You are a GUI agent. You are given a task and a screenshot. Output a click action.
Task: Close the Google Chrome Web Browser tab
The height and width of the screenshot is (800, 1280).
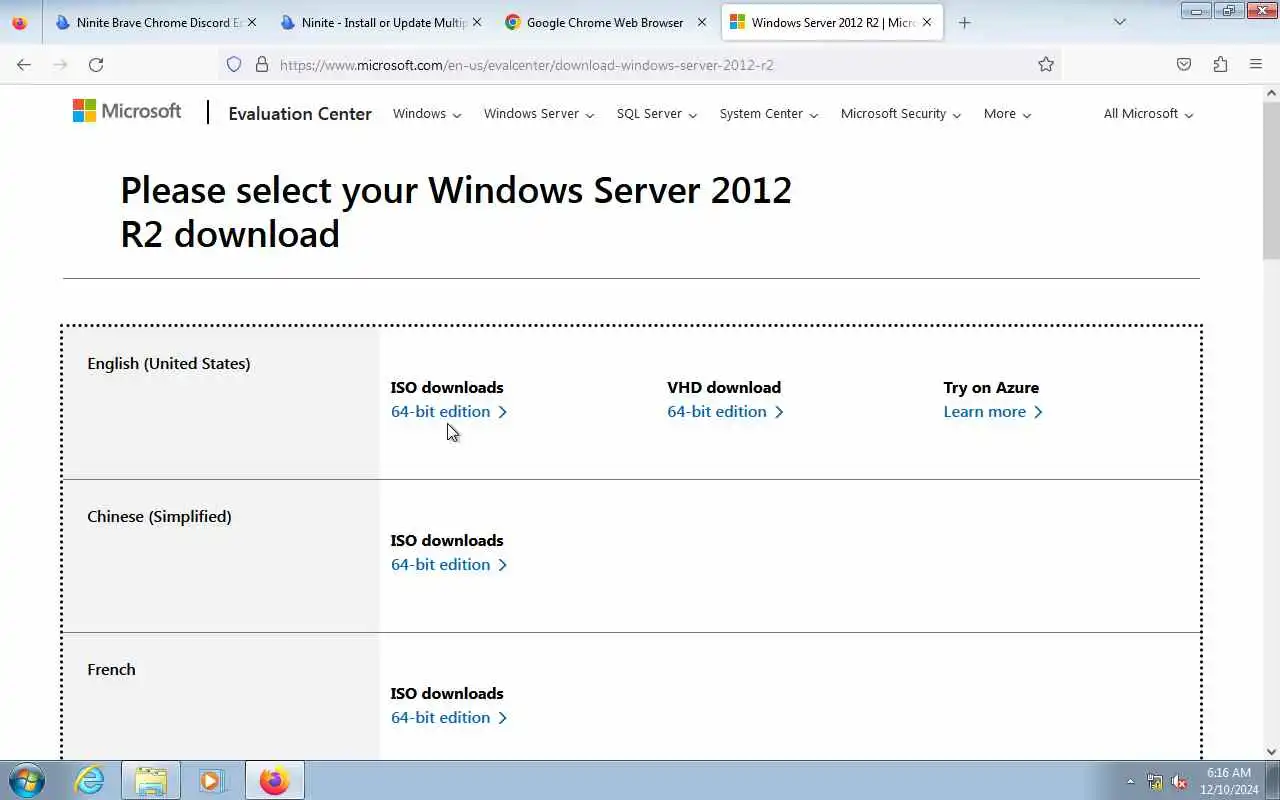click(701, 22)
